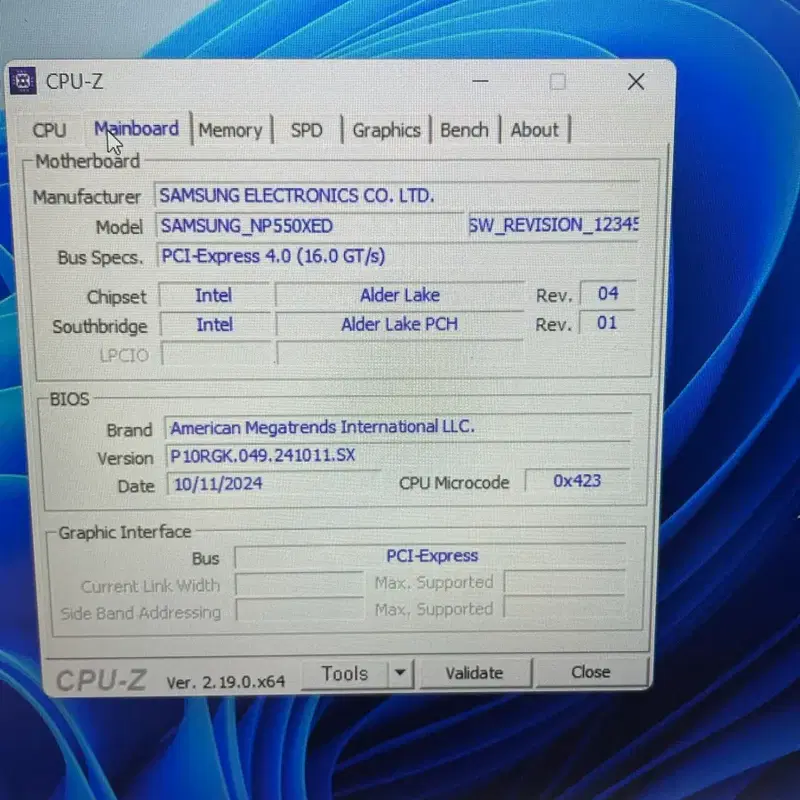
Task: Click the first empty LPCIO field
Action: click(x=218, y=353)
